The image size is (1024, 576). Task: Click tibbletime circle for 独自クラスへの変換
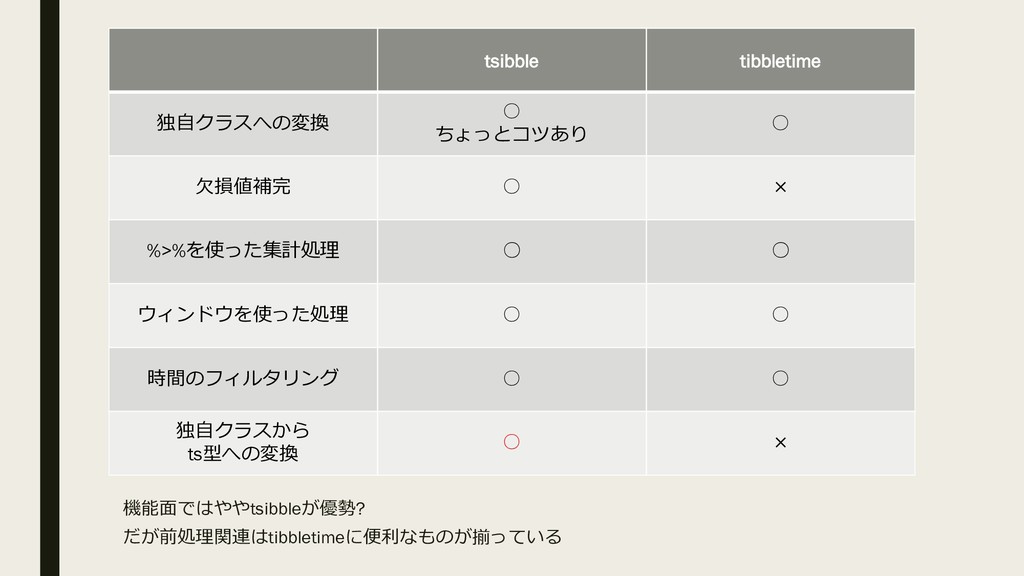point(780,123)
